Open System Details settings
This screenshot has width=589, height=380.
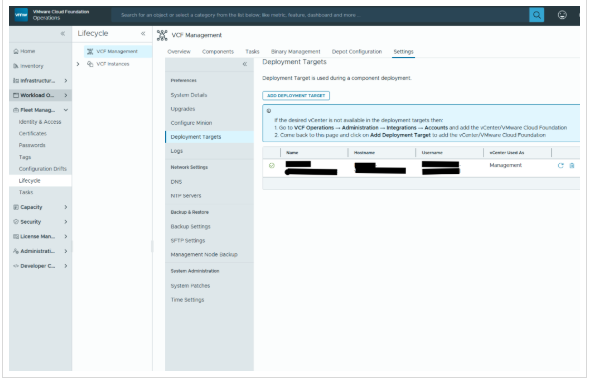click(189, 95)
